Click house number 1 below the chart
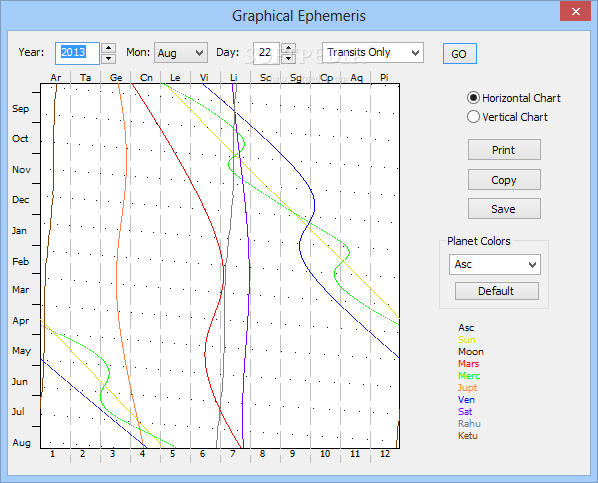 (x=52, y=454)
